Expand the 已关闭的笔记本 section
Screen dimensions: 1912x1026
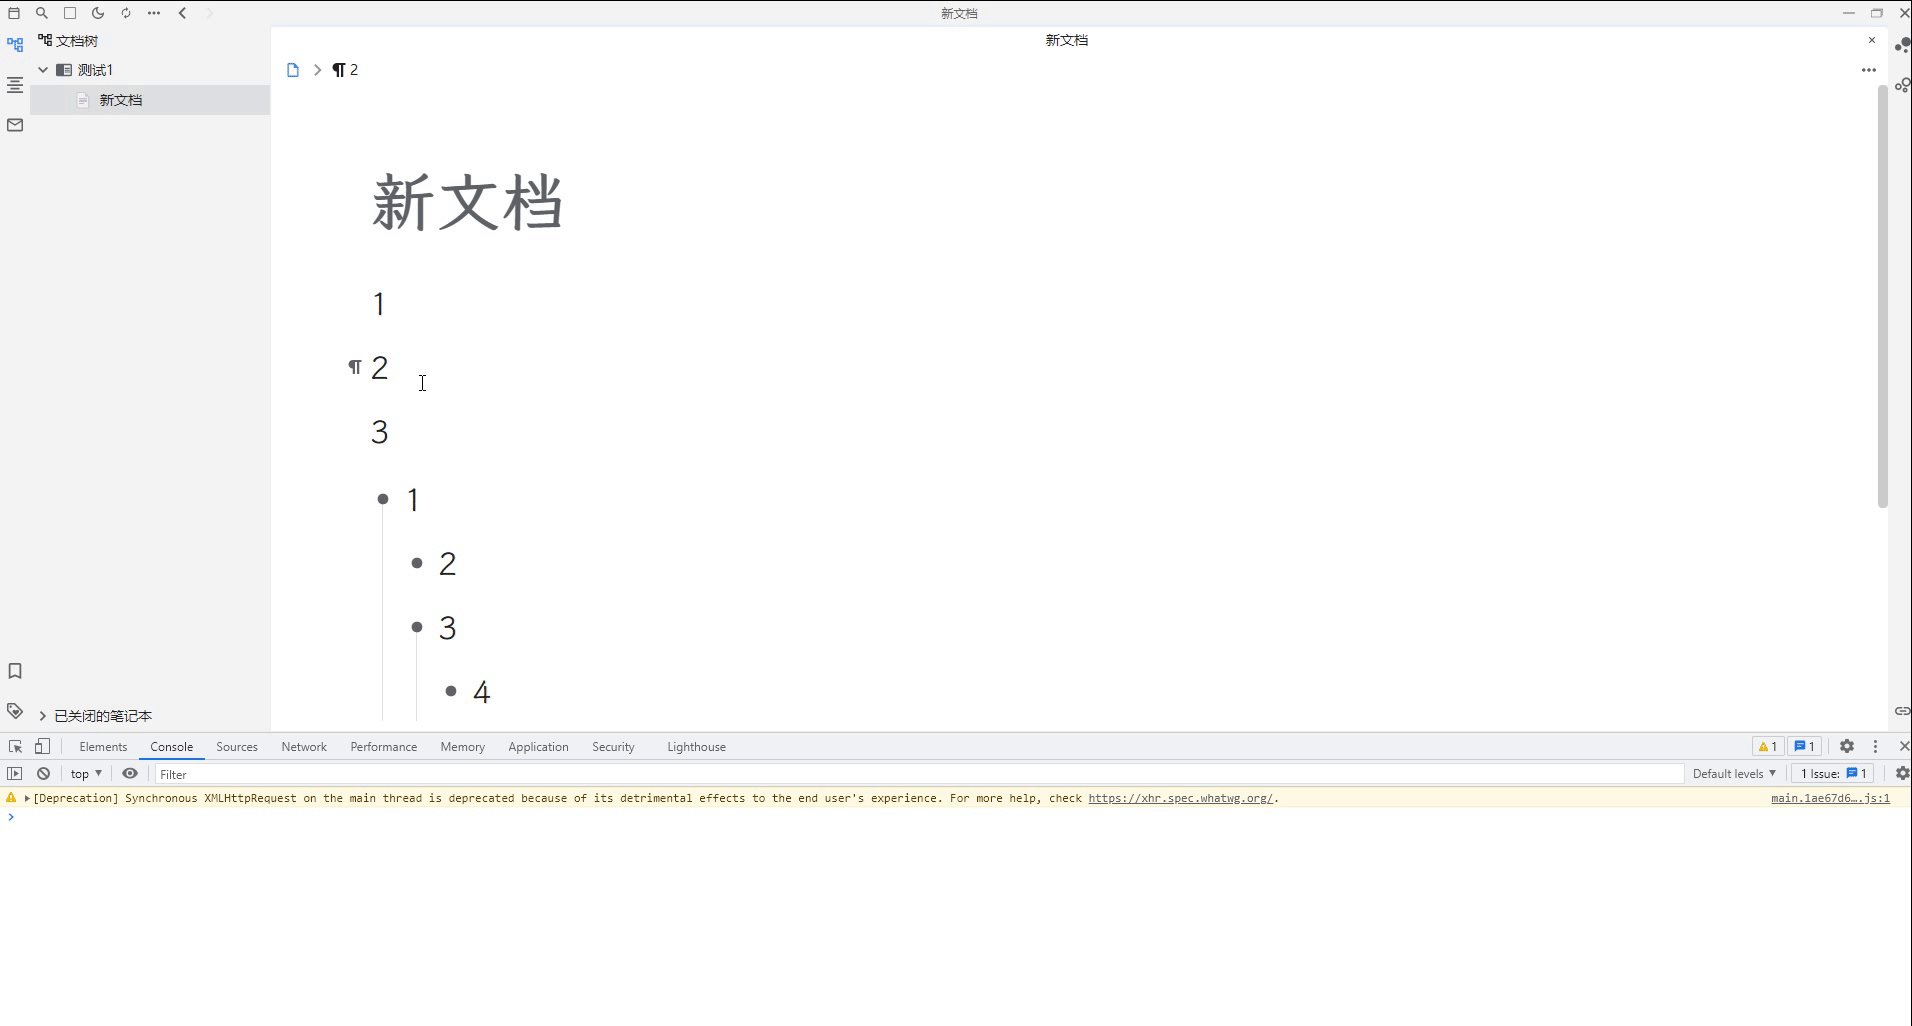43,715
